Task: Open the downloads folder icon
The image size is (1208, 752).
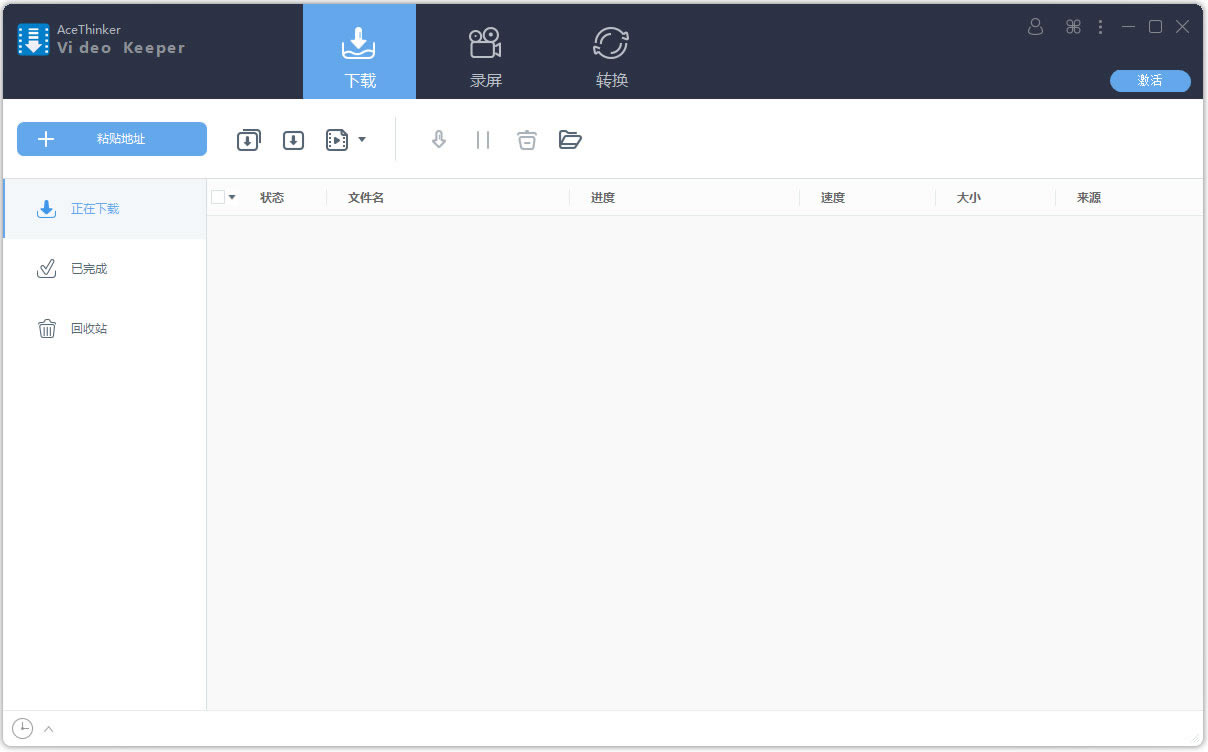Action: click(570, 139)
